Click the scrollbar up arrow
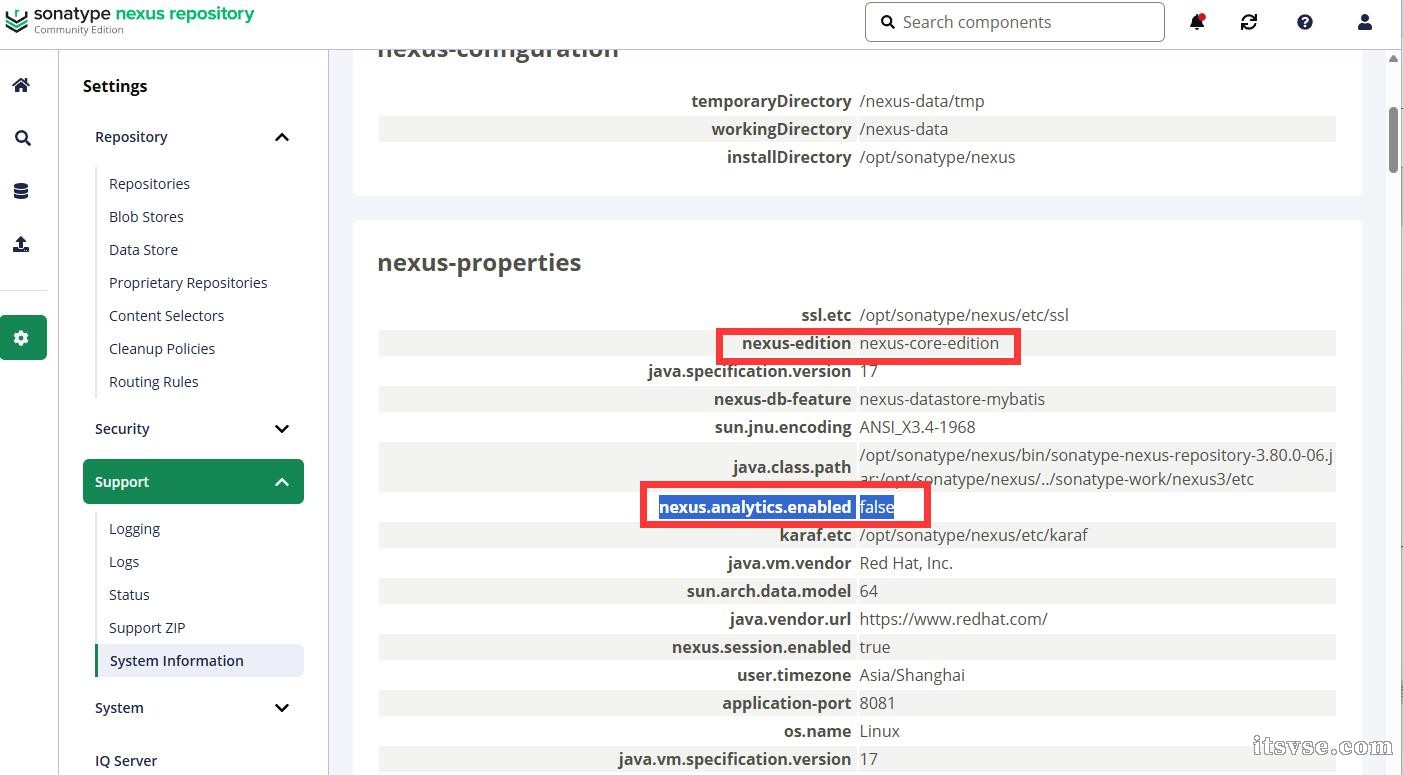Screen dimensions: 1403x775 pyautogui.click(x=1394, y=59)
